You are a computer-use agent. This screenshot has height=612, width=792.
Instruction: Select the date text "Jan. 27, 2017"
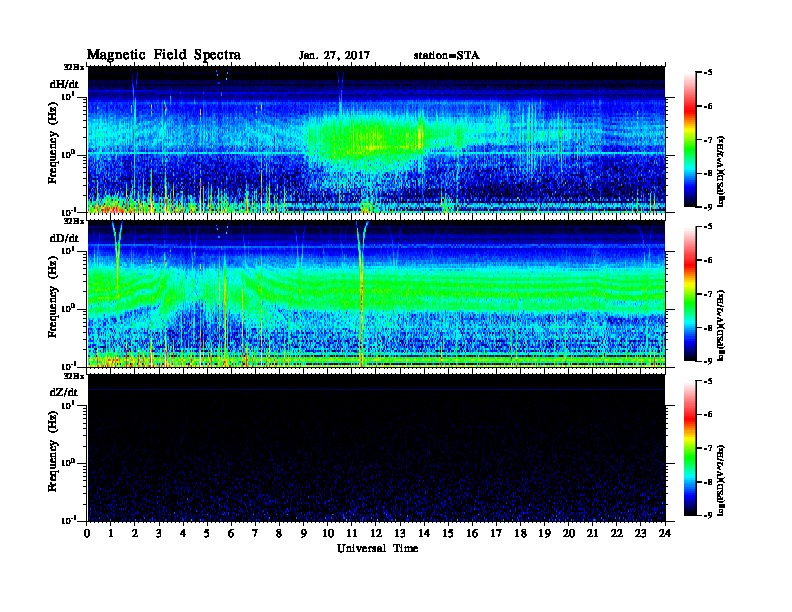[334, 56]
